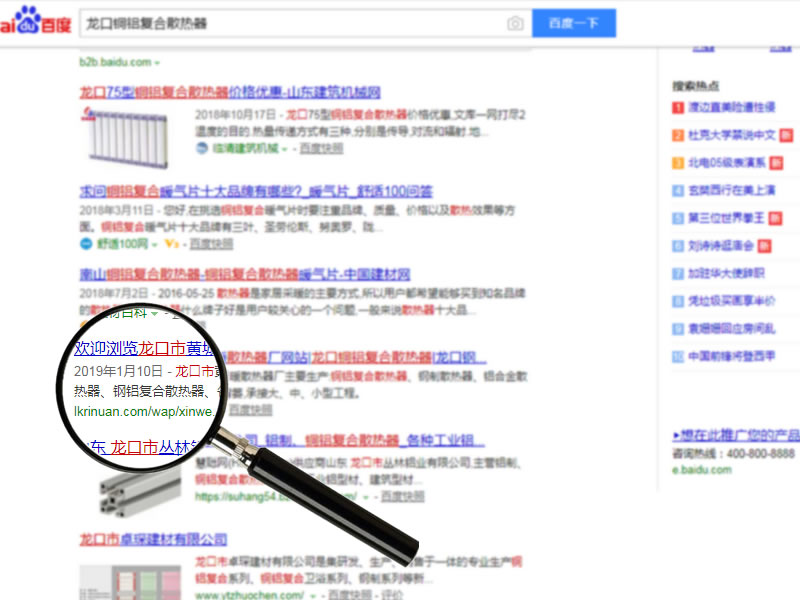Screen dimensions: 800x600
Task: Click the 2018年10月17日 result date
Action: [235, 115]
